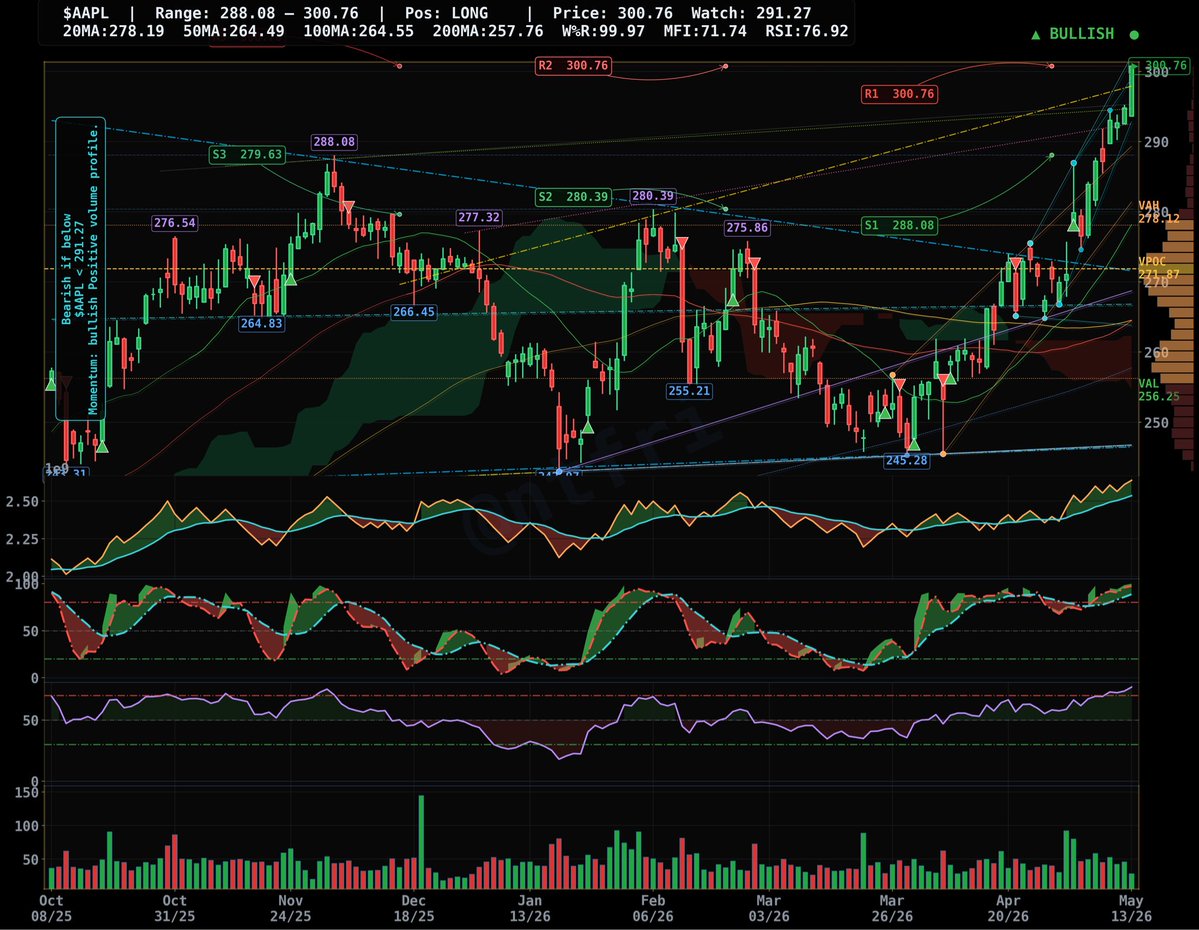Select the 100MA:264.55 reading
The image size is (1199, 930).
(359, 31)
